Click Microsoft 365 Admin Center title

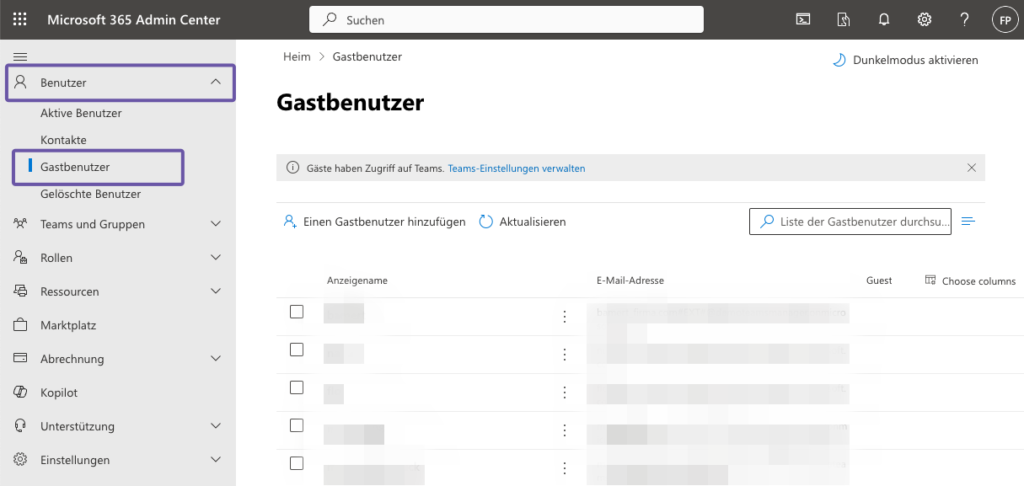pyautogui.click(x=134, y=20)
